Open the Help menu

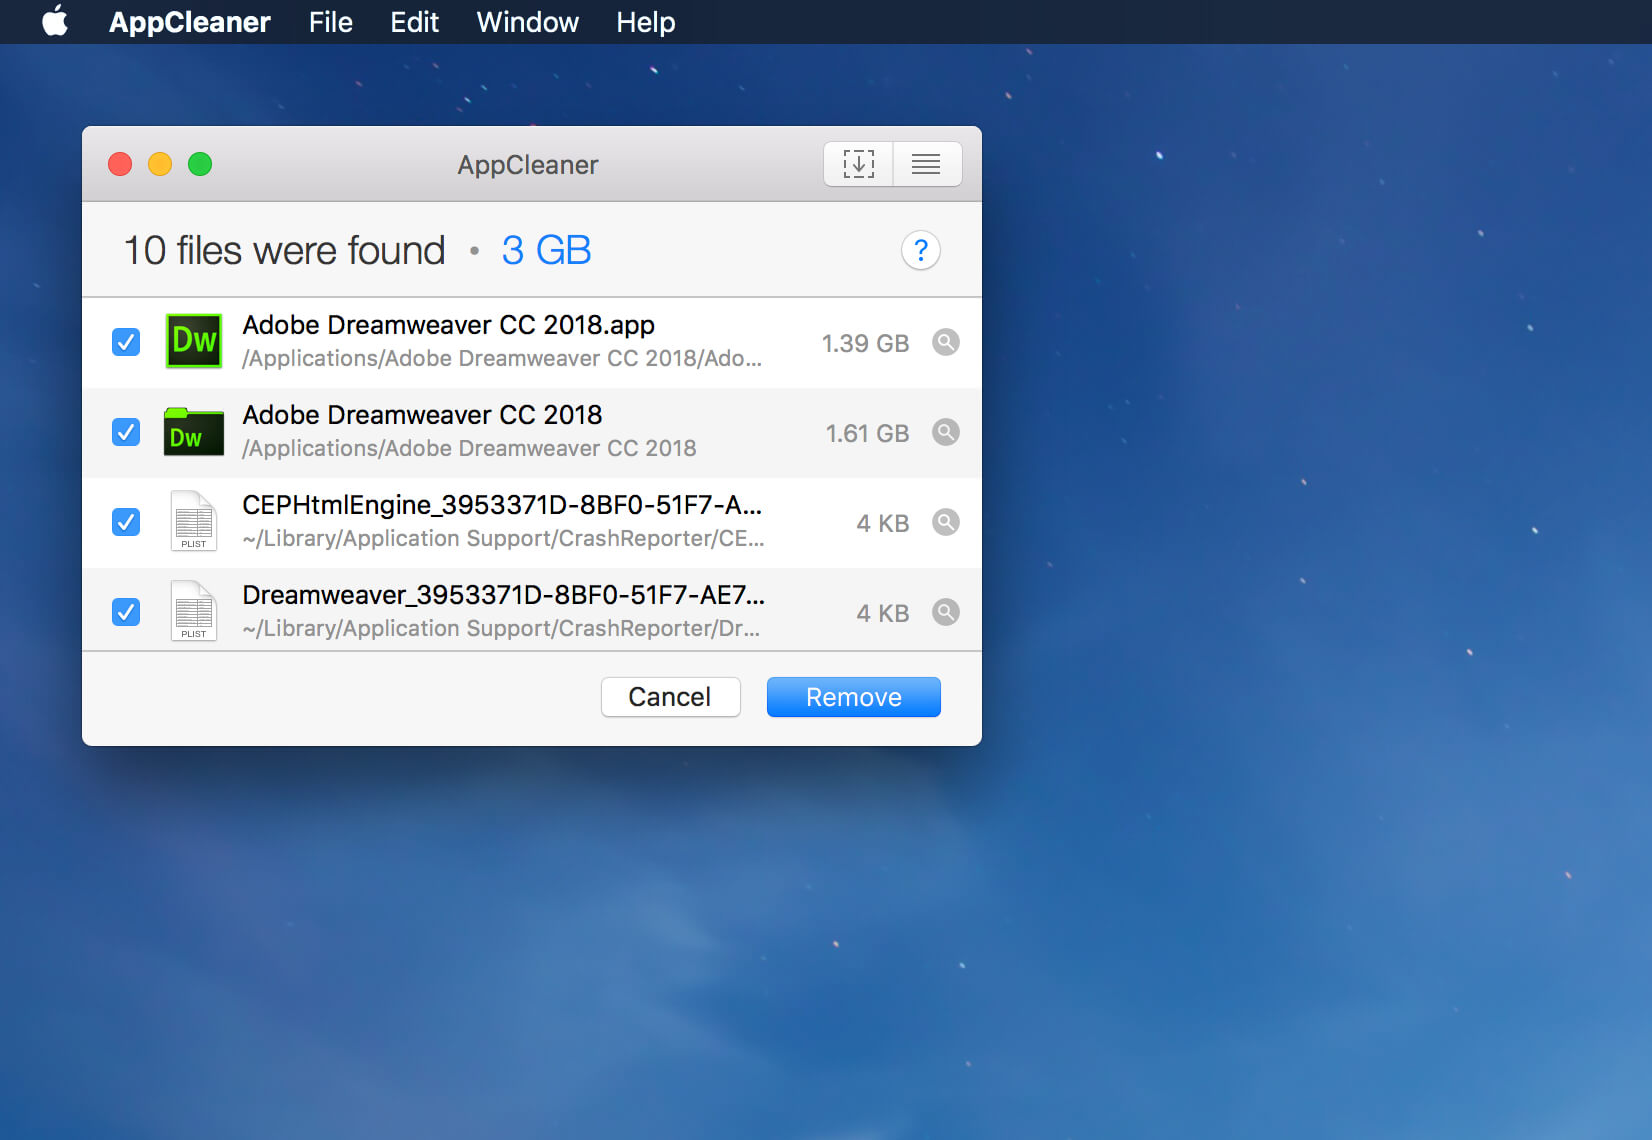[x=646, y=22]
